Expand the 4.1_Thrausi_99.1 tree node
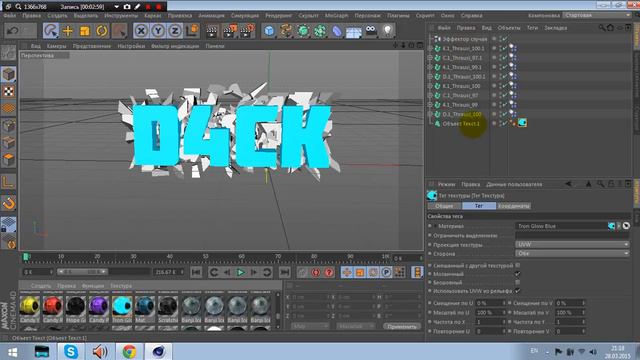The width and height of the screenshot is (640, 360). [430, 67]
